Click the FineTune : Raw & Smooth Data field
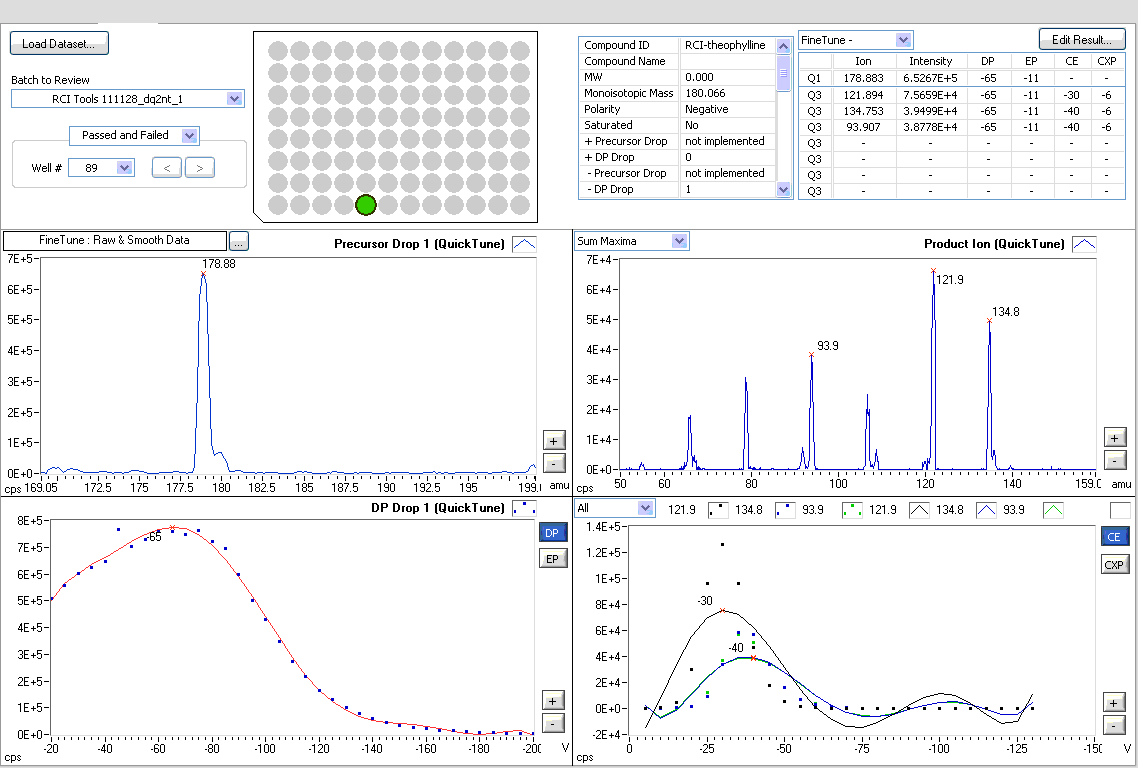Viewport: 1138px width, 768px height. point(115,240)
